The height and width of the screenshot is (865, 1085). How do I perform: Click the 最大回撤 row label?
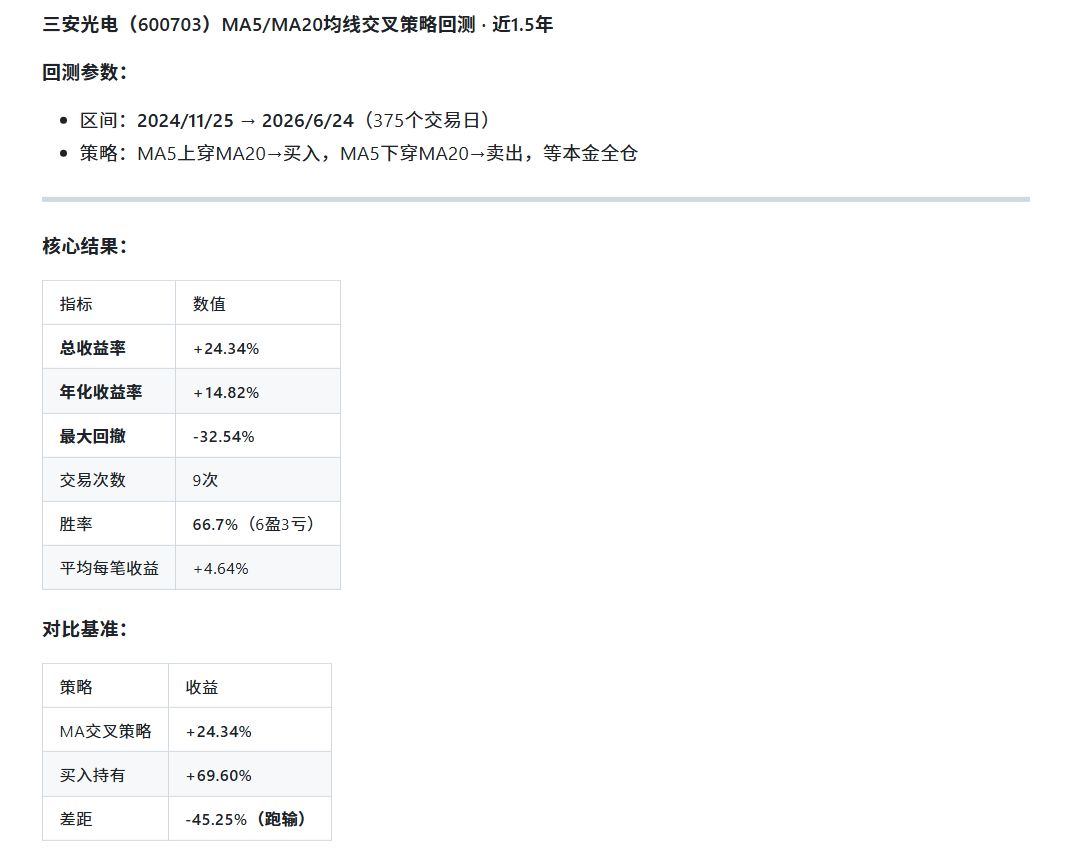click(x=93, y=436)
